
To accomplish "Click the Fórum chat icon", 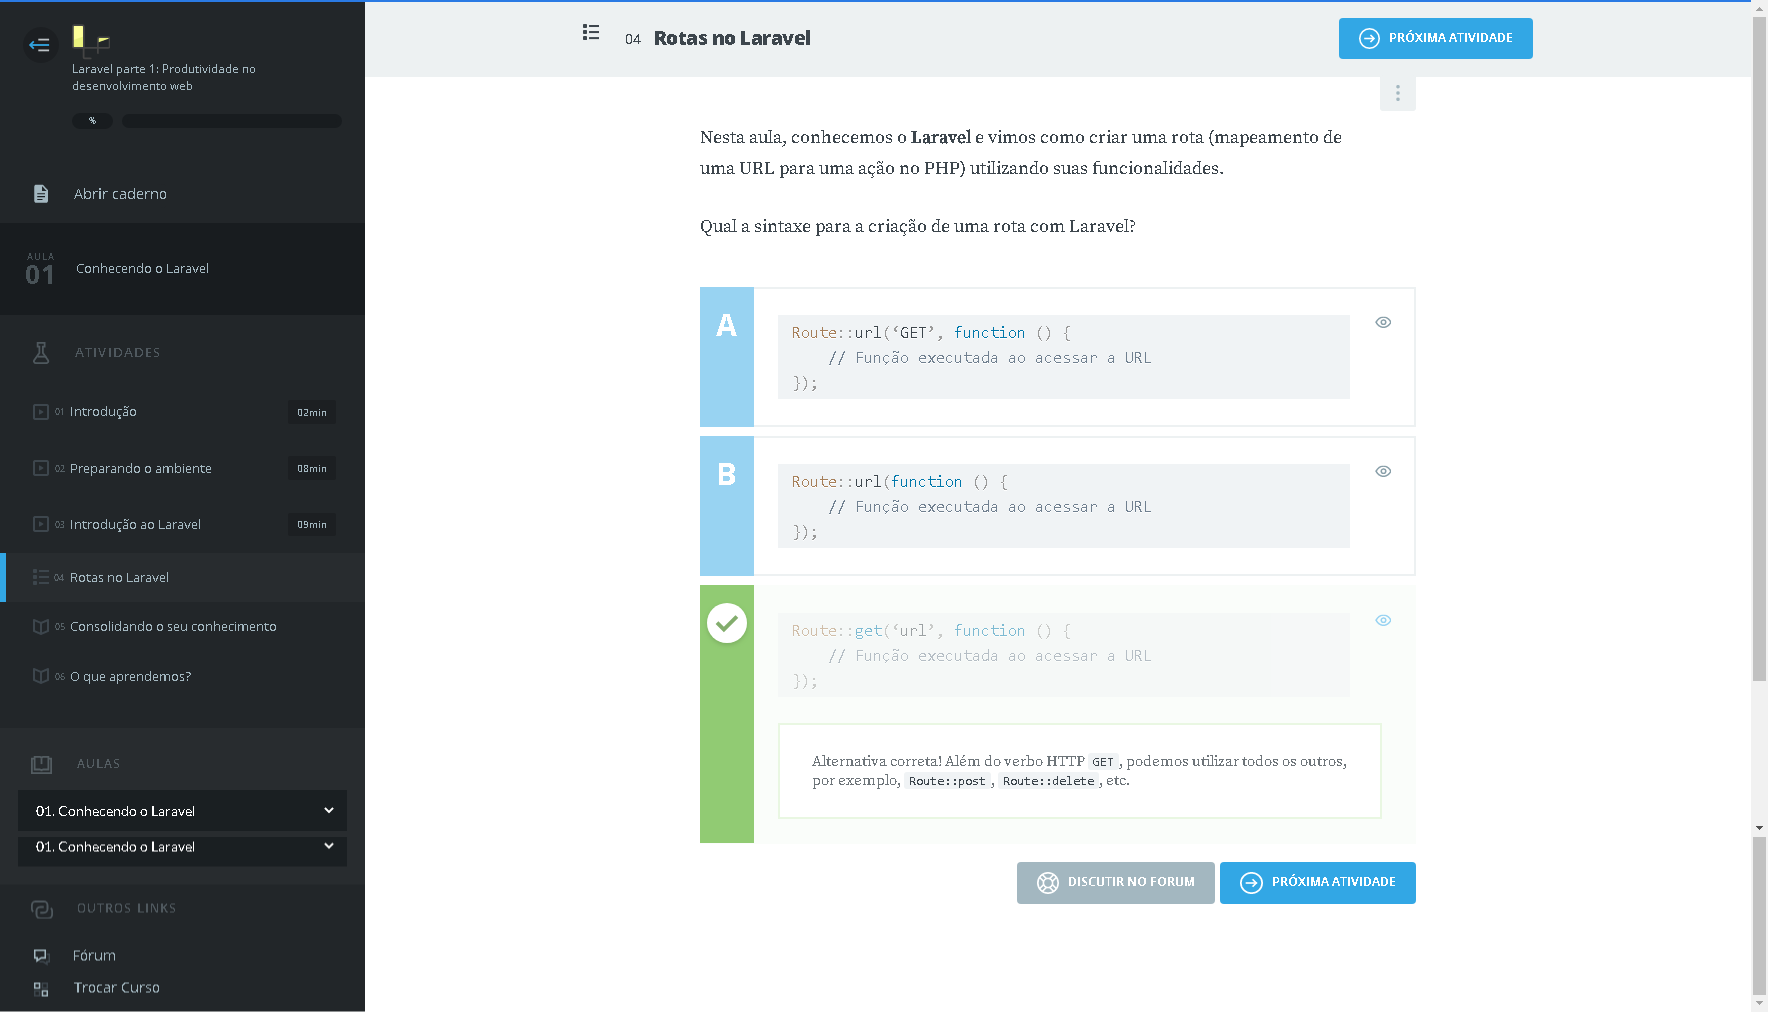I will pyautogui.click(x=41, y=956).
